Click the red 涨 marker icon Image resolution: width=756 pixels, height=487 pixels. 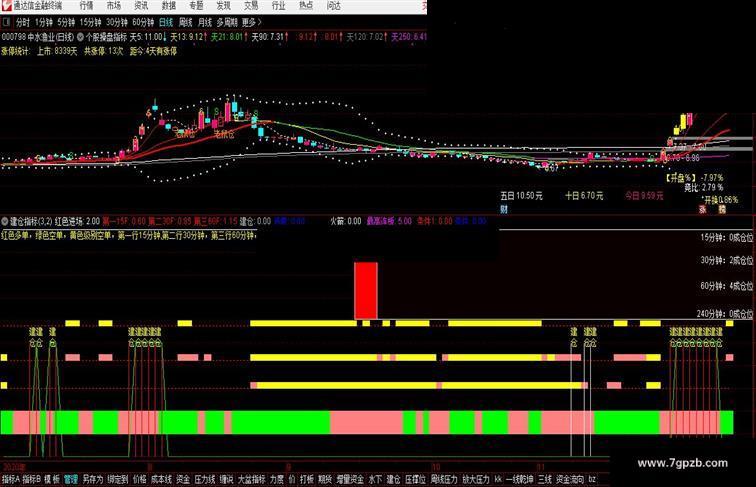(x=703, y=209)
